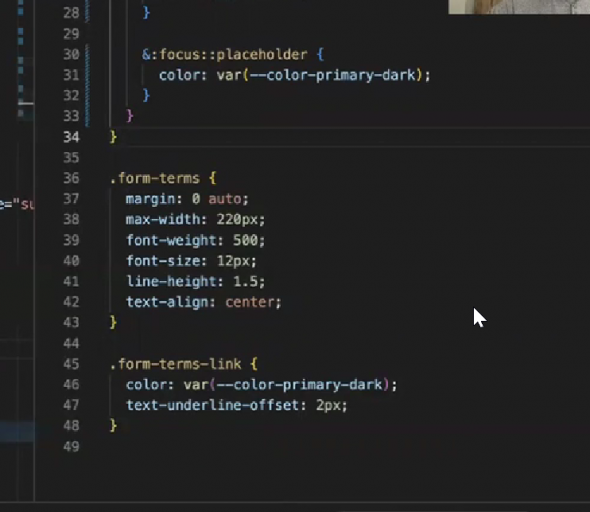Click line number 44 in the gutter
Image resolution: width=590 pixels, height=512 pixels.
(71, 343)
